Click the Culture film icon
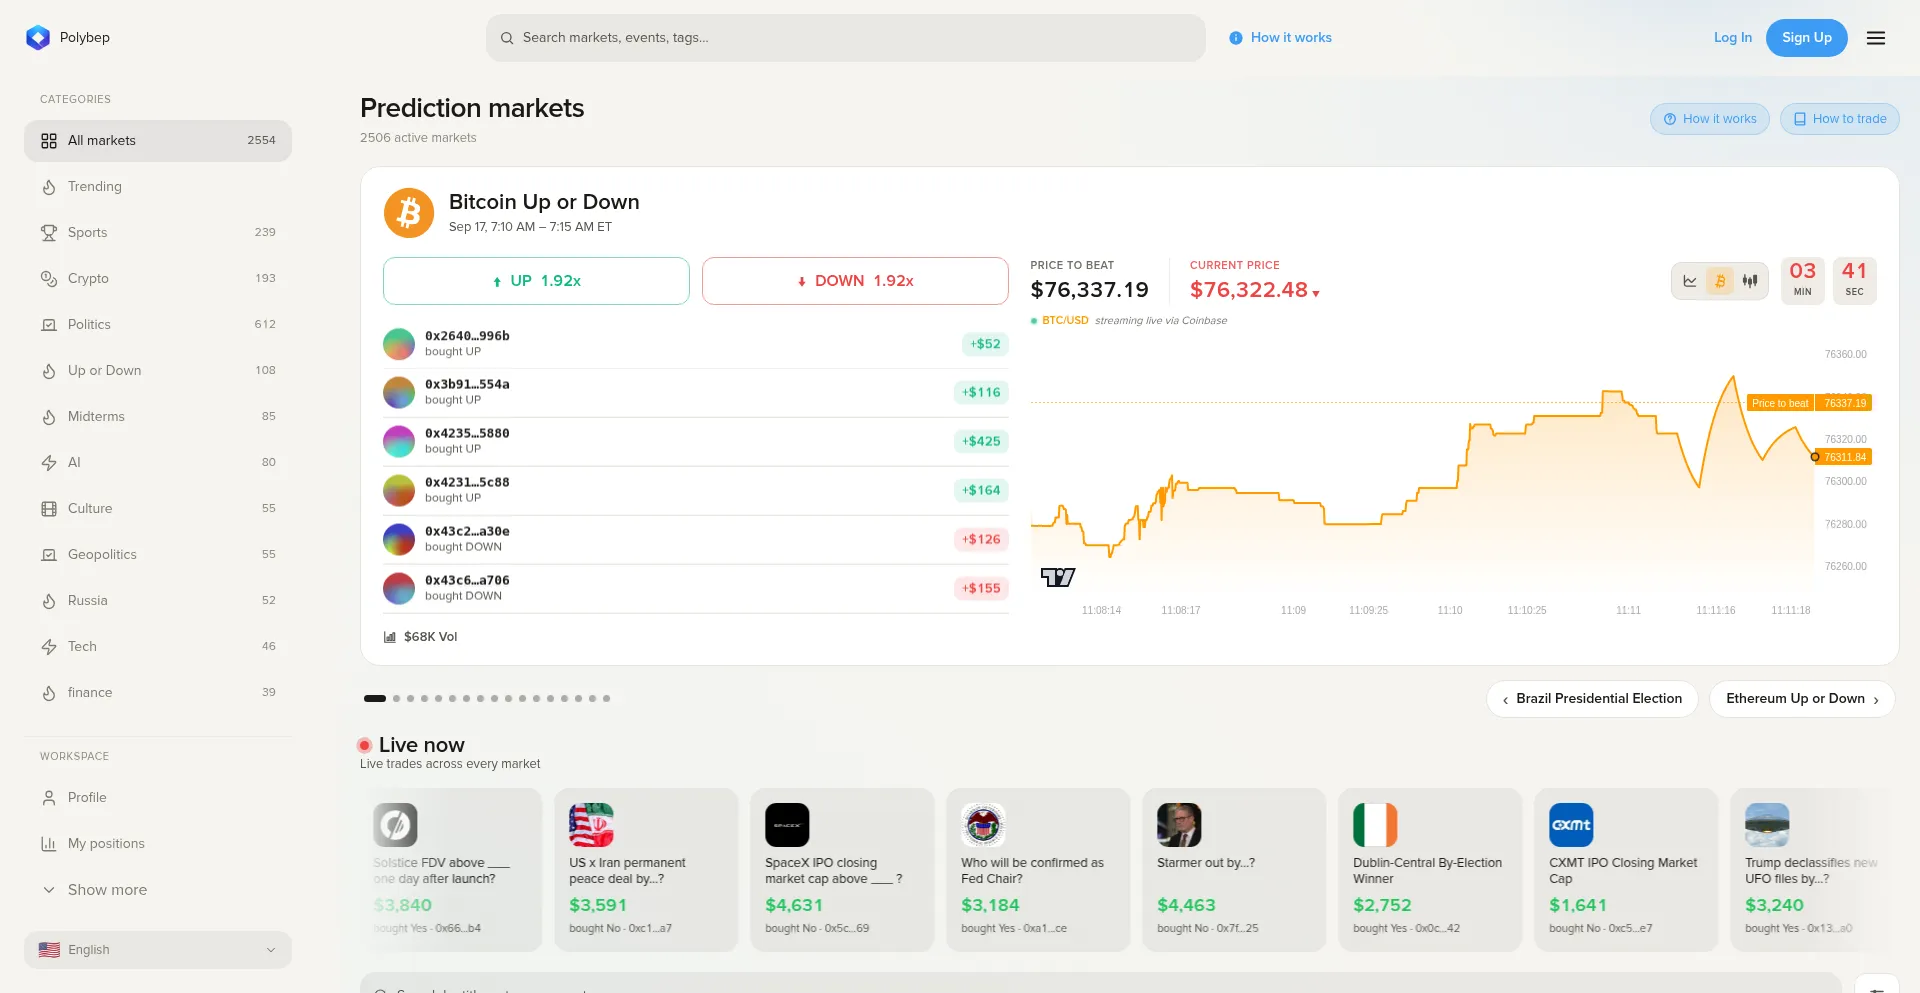This screenshot has height=993, width=1920. click(49, 509)
